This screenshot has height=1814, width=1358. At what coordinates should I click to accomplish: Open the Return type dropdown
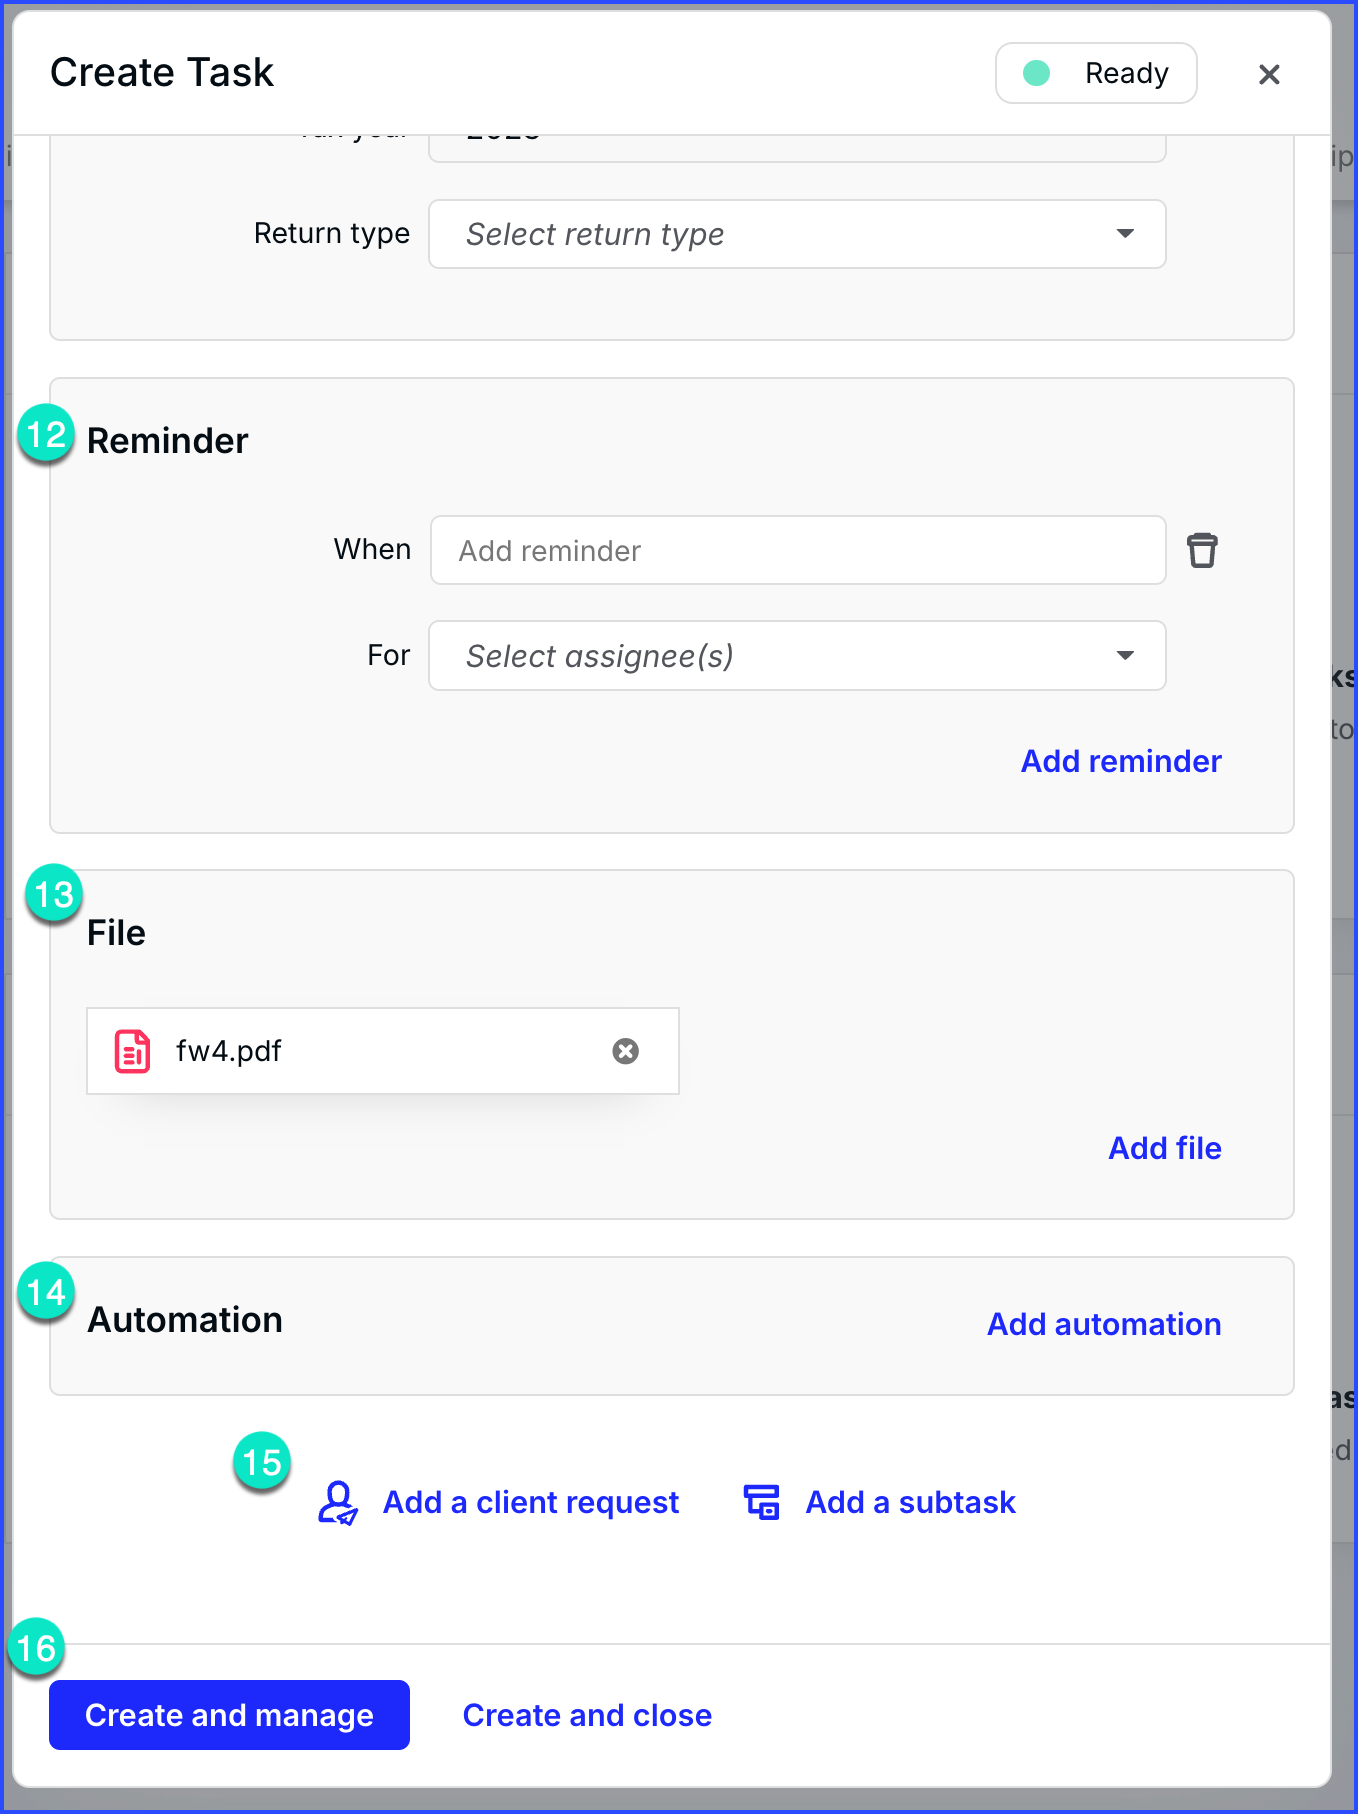797,234
